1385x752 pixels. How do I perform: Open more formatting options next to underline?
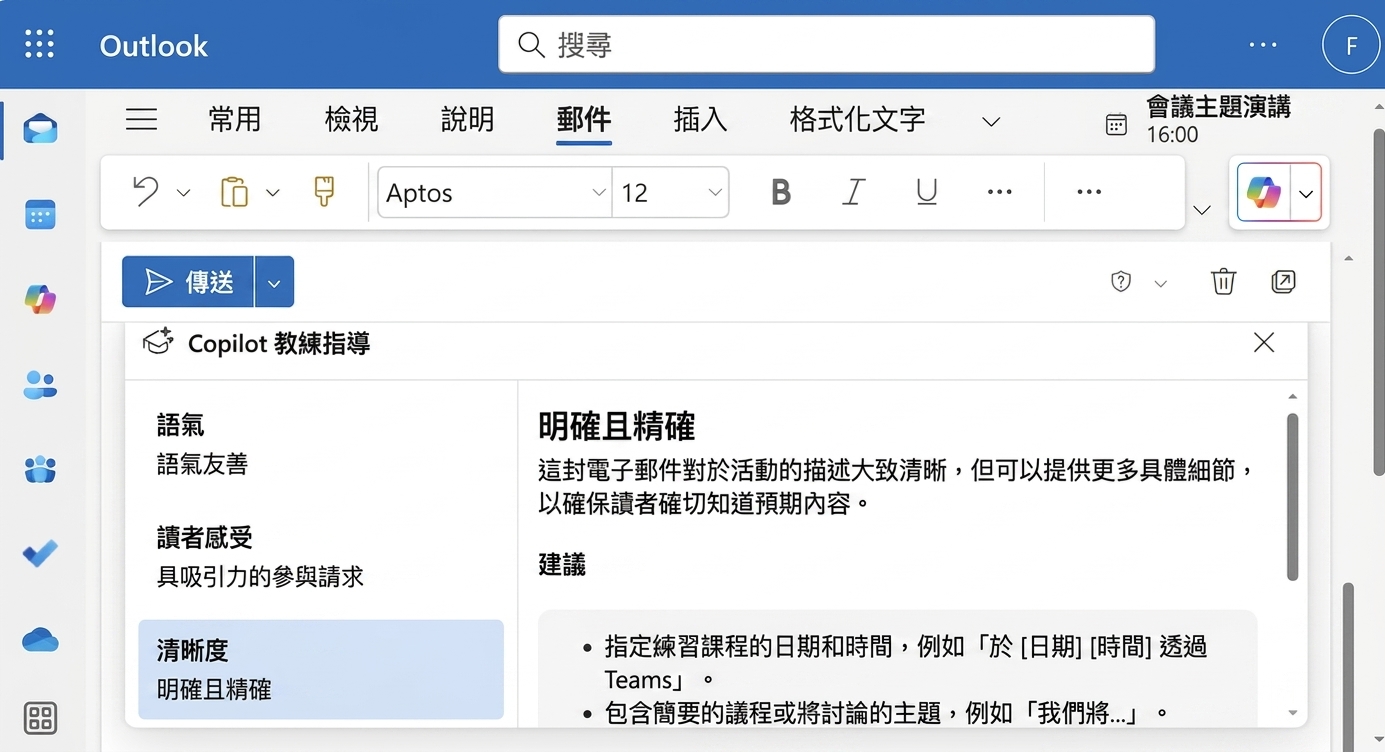[x=999, y=192]
